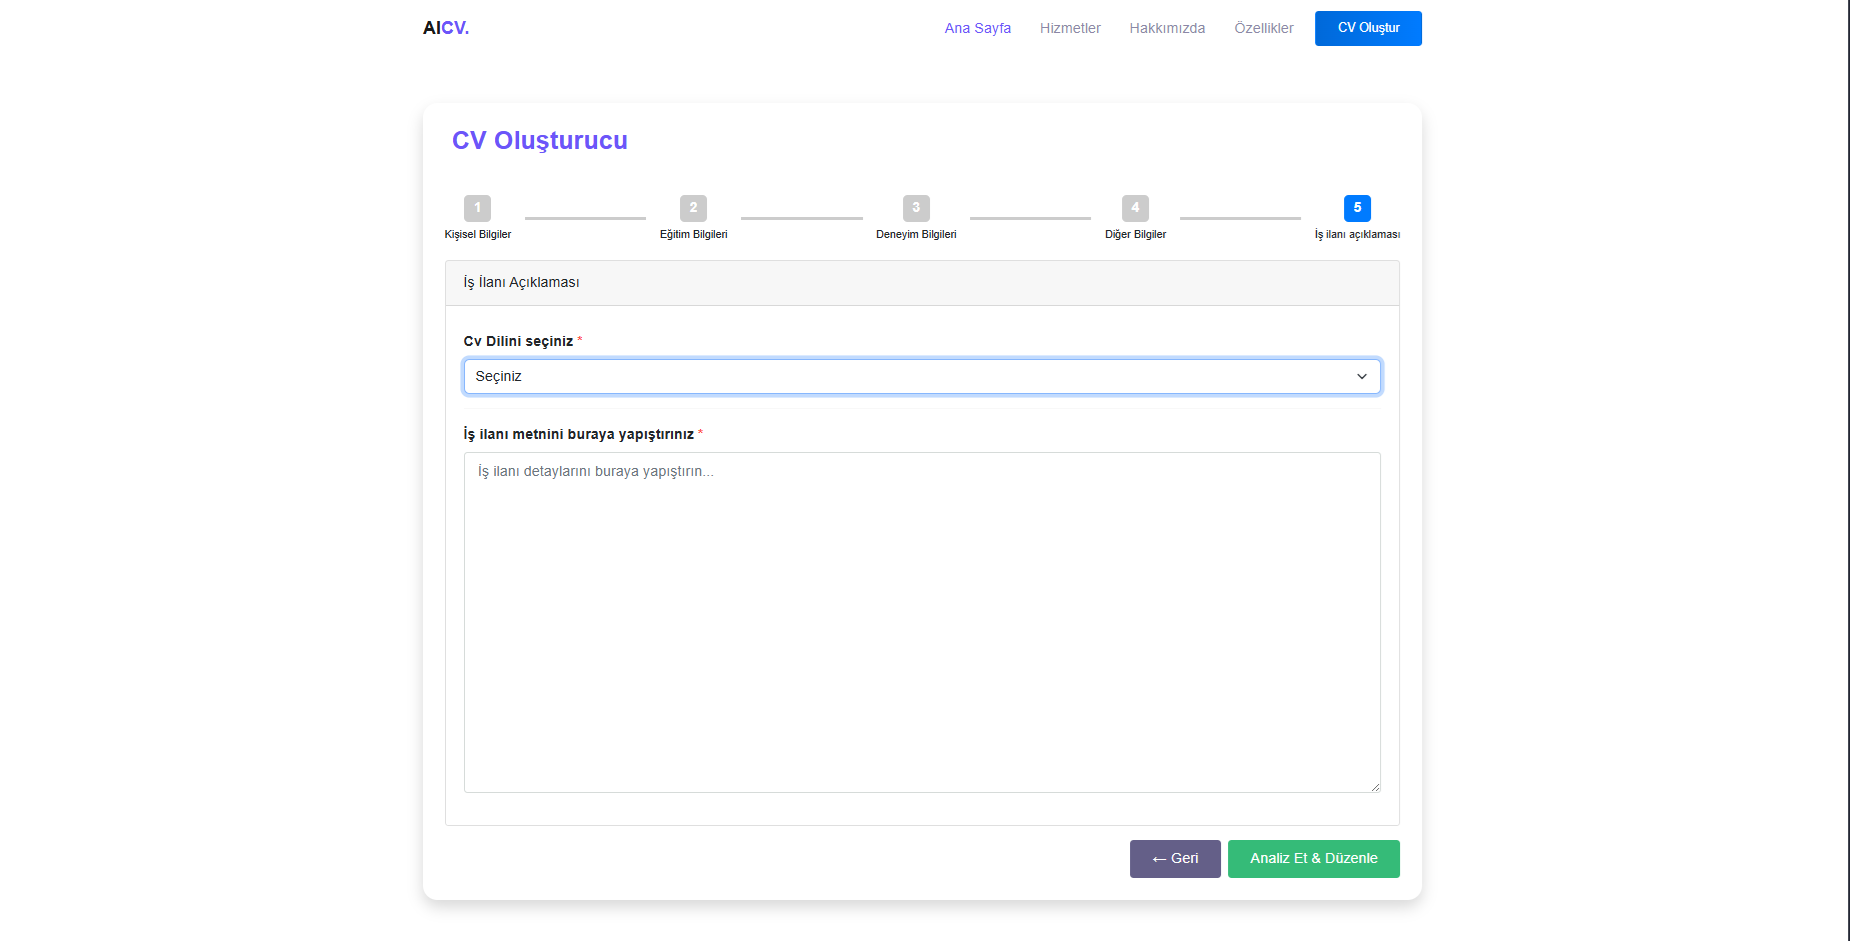Click Analiz Et & Düzenle button
Screen dimensions: 1850x941
[1313, 859]
